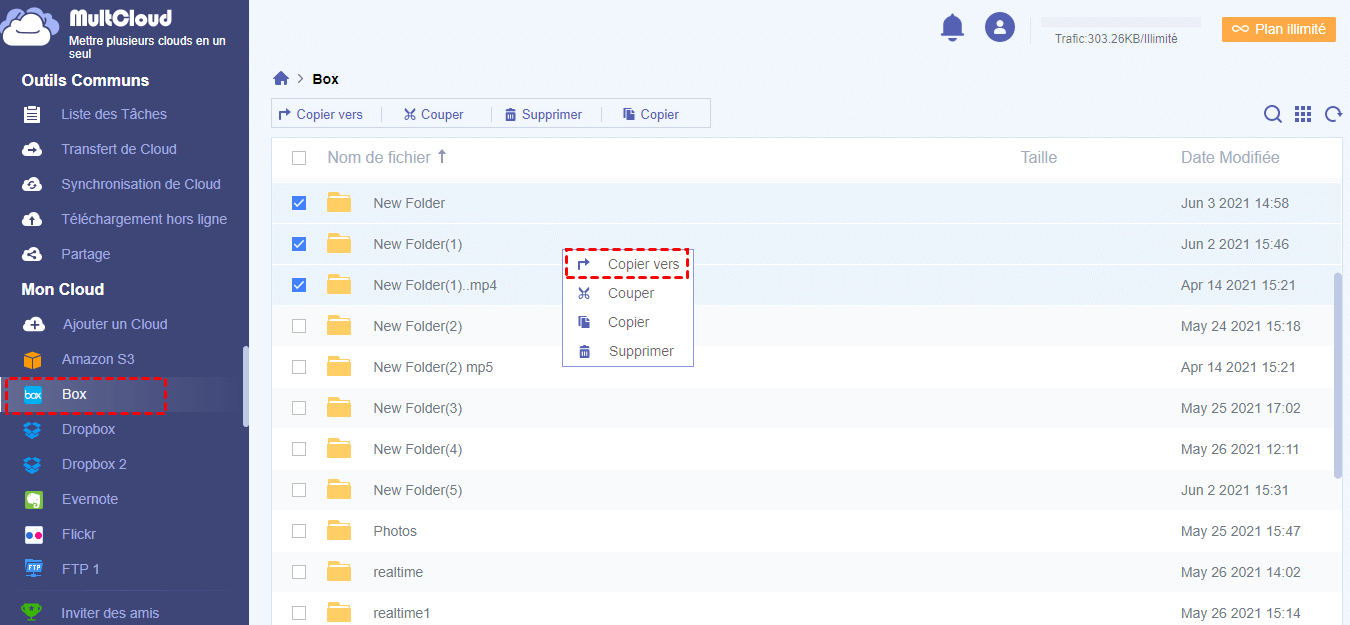This screenshot has height=625, width=1350.
Task: Toggle the select-all checkbox in header
Action: point(299,158)
